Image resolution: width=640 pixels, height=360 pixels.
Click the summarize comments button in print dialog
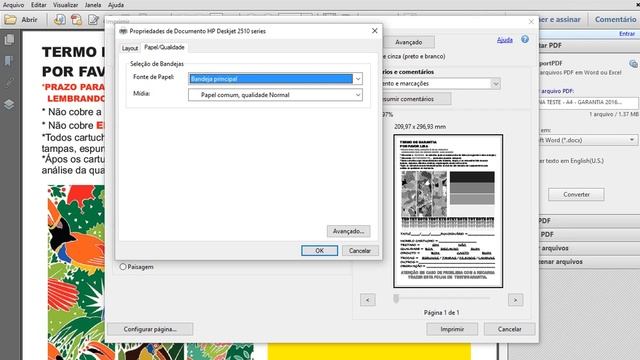(416, 99)
